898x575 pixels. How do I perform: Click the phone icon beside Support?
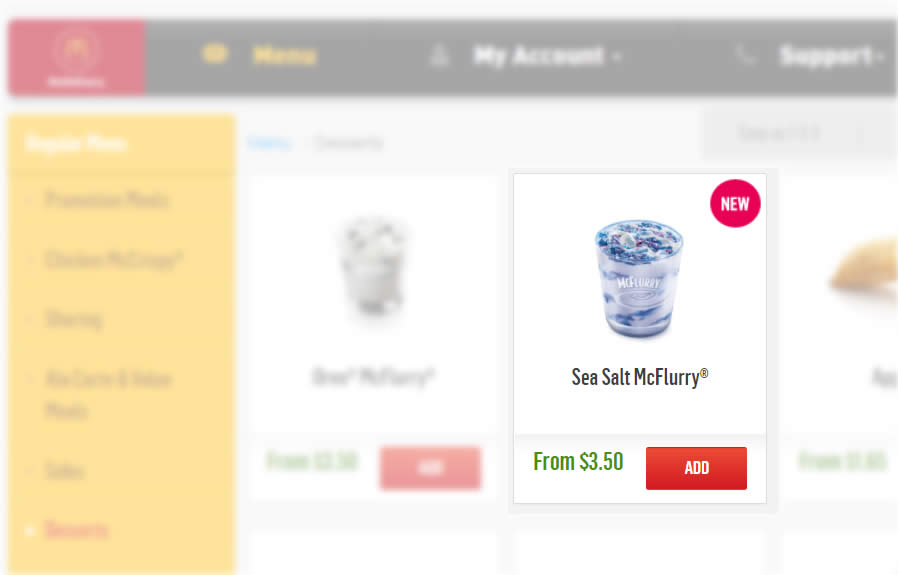[x=746, y=56]
